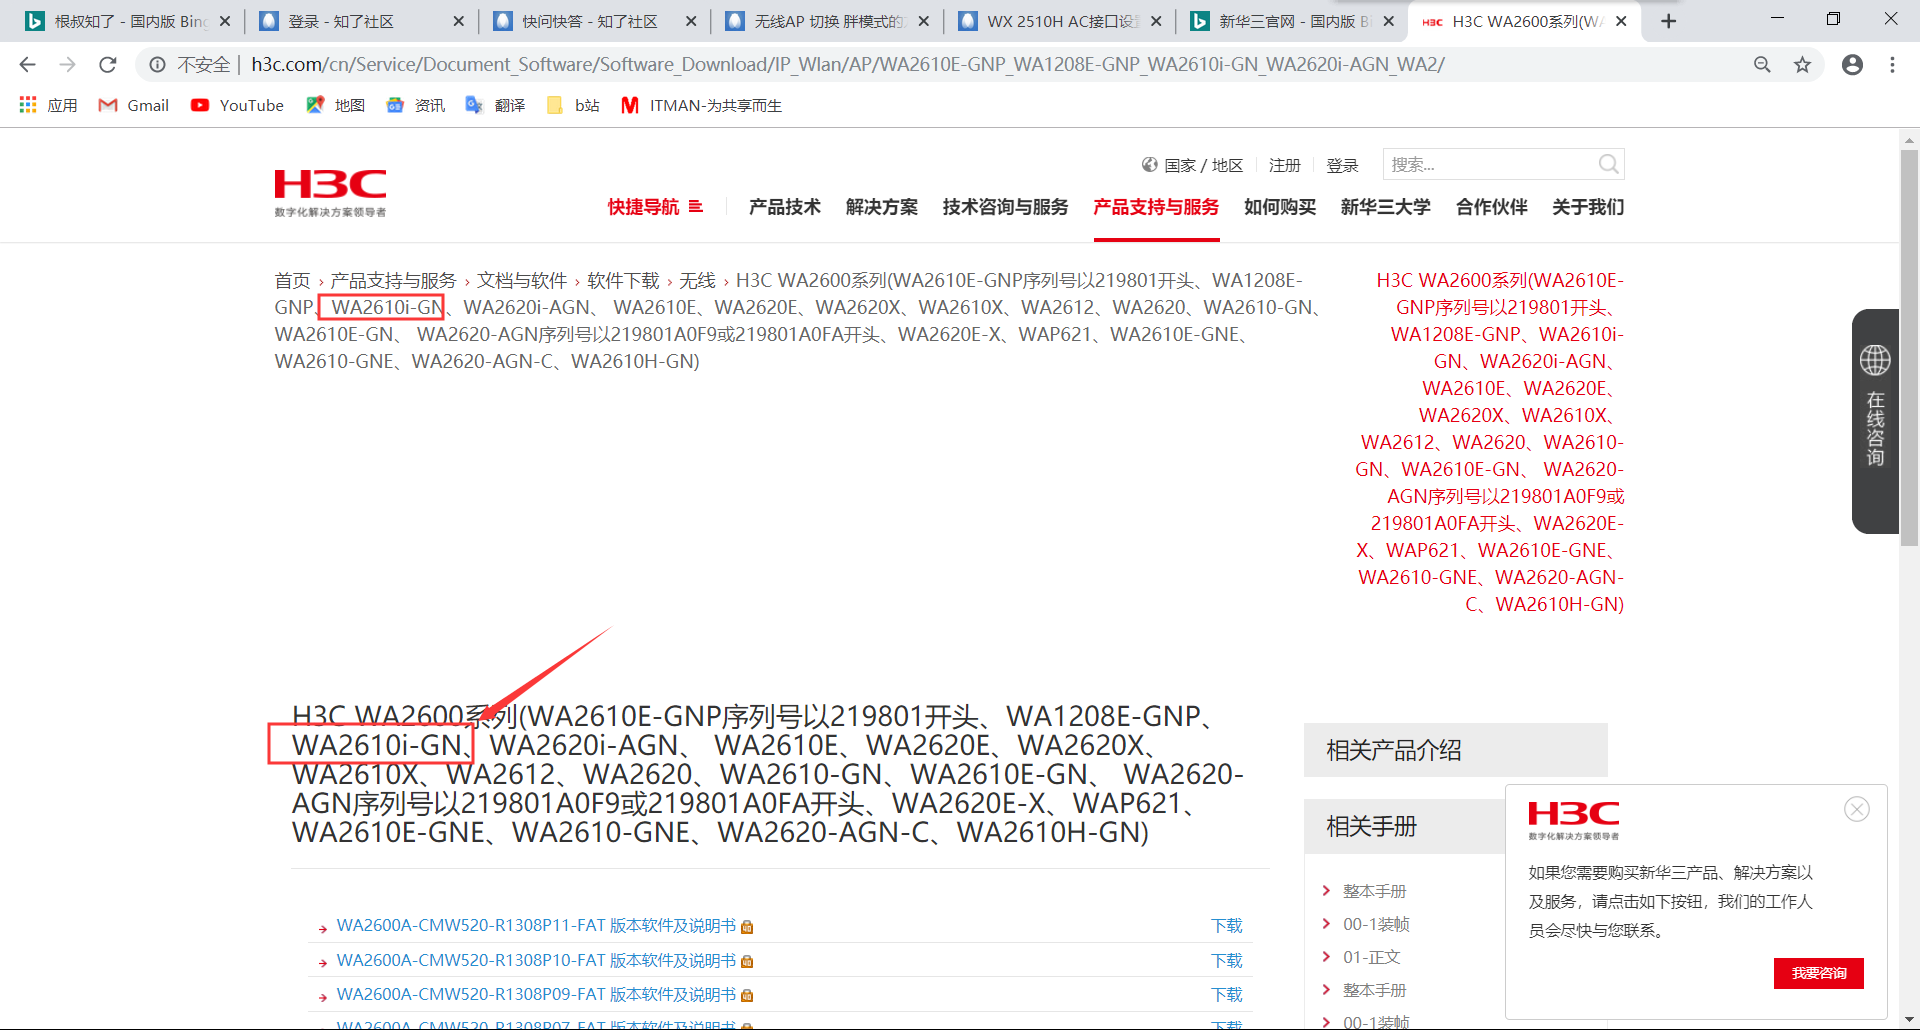Go to 产品支持与服务 in the breadcrumb
The image size is (1920, 1030).
click(393, 281)
